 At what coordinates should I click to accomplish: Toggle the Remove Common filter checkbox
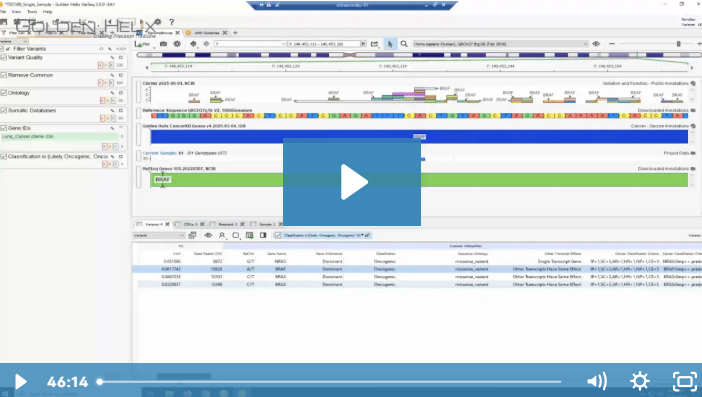click(x=4, y=75)
